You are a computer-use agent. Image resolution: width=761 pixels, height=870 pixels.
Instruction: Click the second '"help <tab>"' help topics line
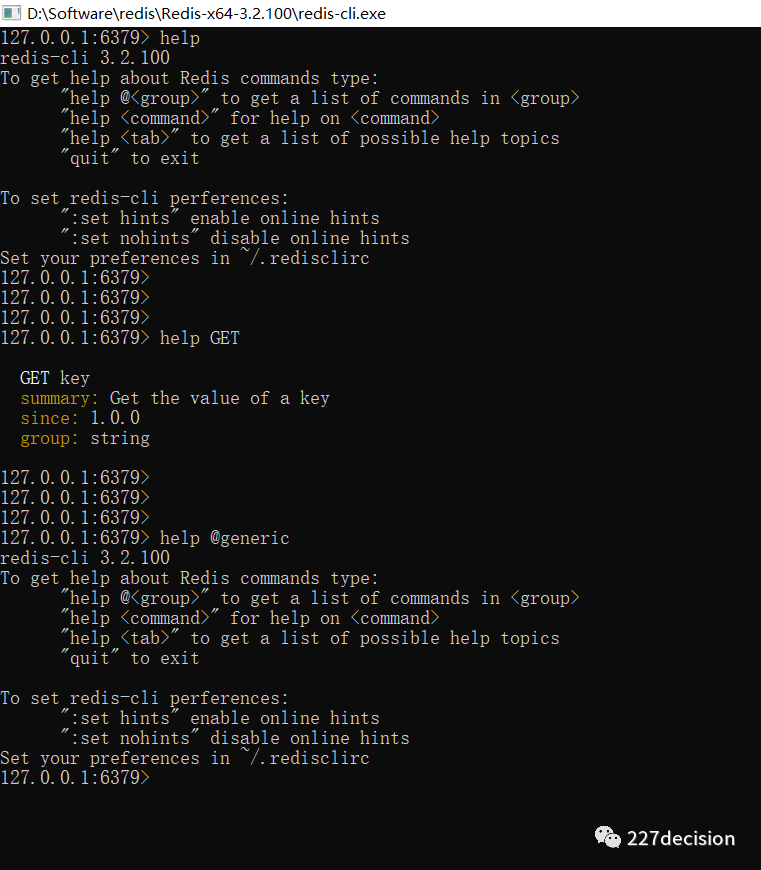click(x=310, y=638)
